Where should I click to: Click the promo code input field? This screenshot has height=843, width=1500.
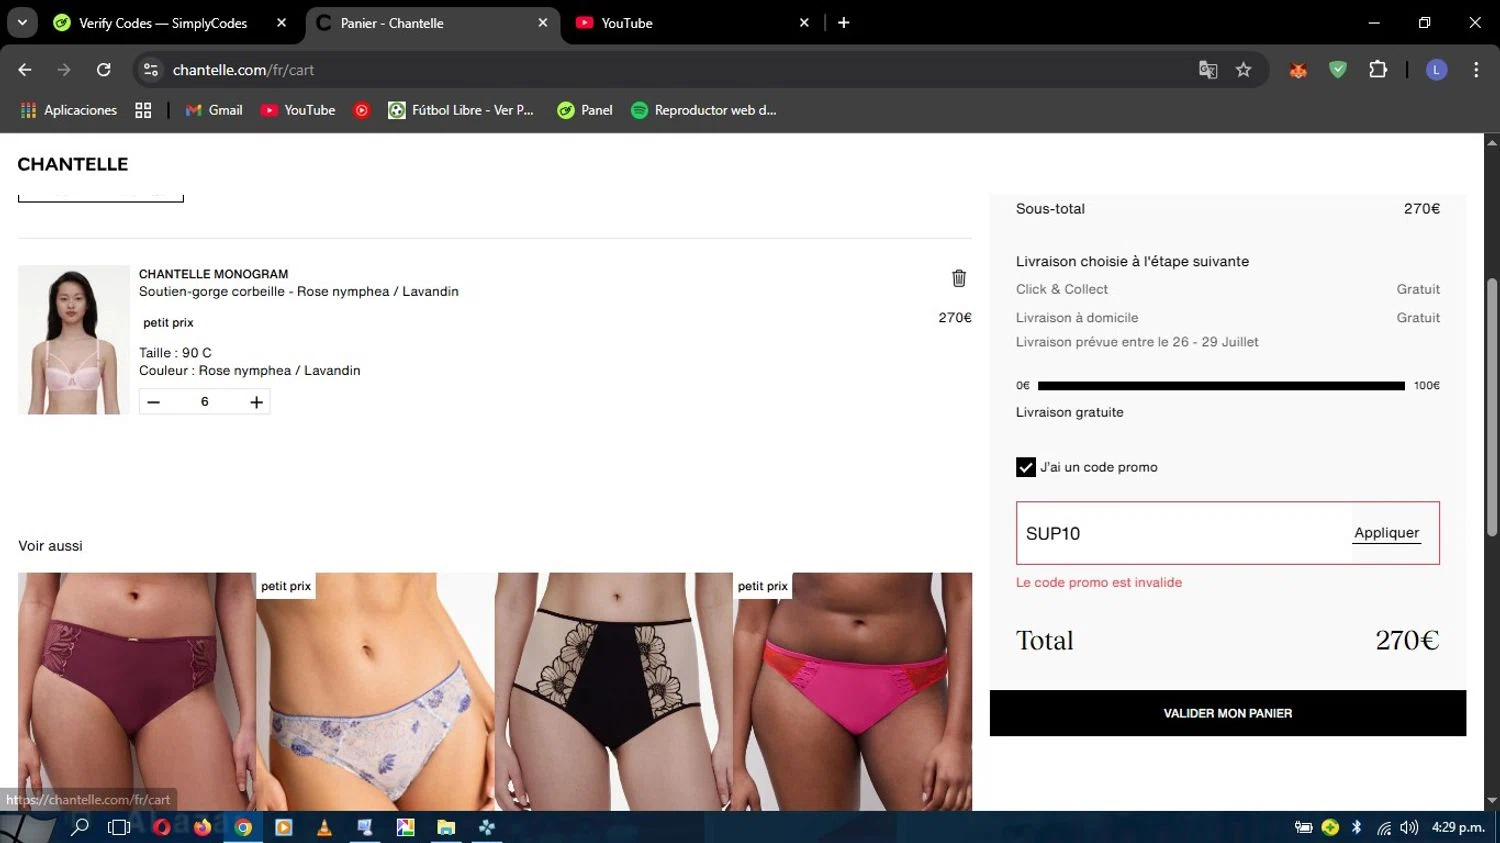pyautogui.click(x=1183, y=533)
